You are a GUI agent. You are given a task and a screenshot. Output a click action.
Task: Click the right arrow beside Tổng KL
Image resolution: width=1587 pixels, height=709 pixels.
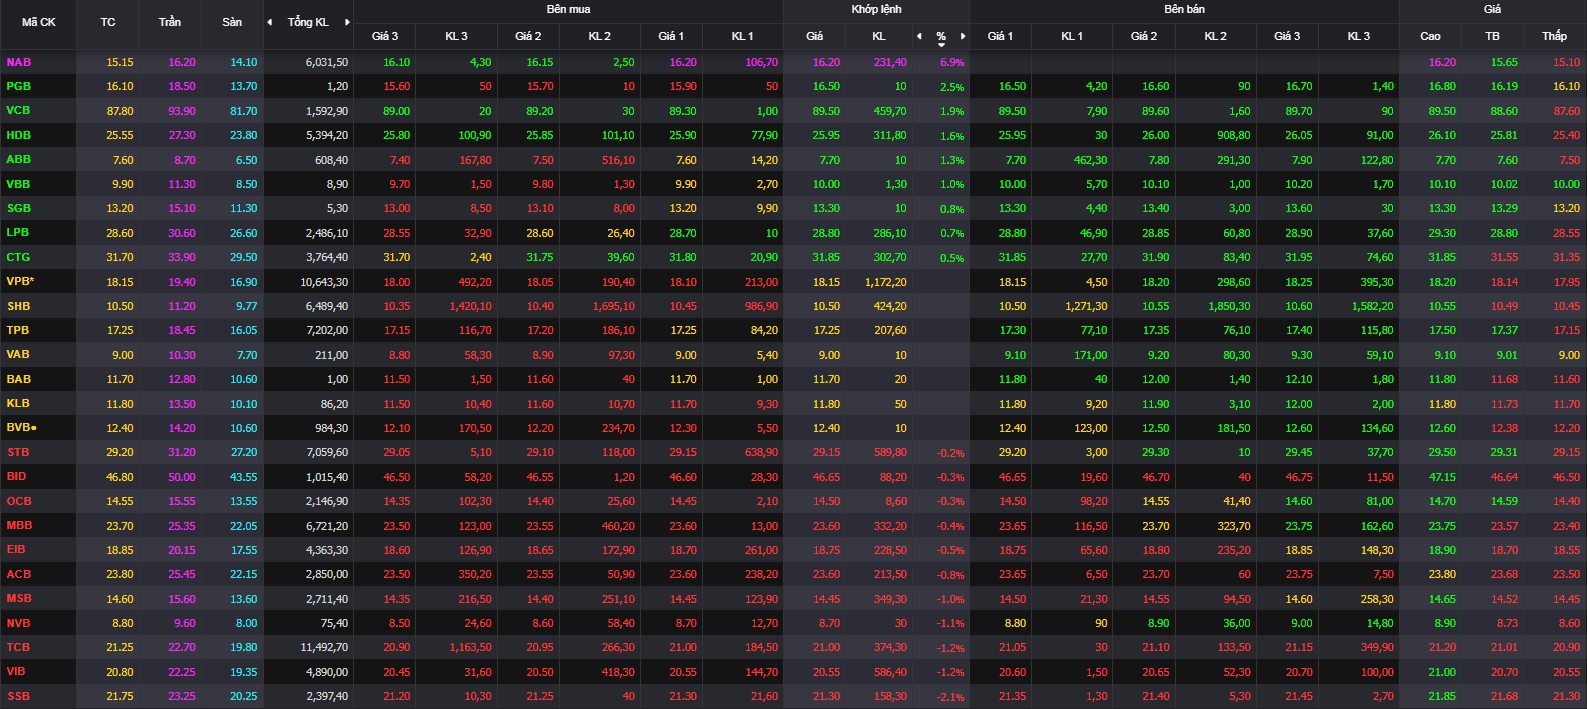point(347,22)
